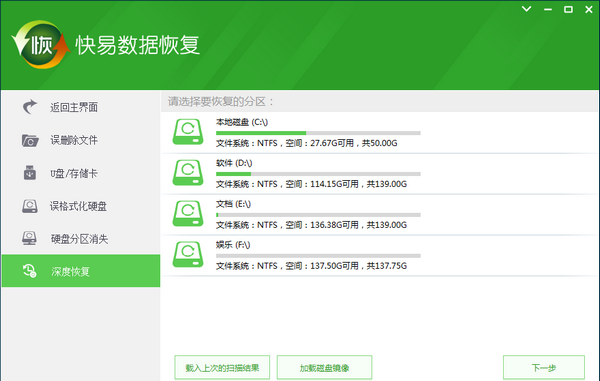Select partition label 娱乐 (F:\)
The width and height of the screenshot is (600, 381).
coord(233,244)
